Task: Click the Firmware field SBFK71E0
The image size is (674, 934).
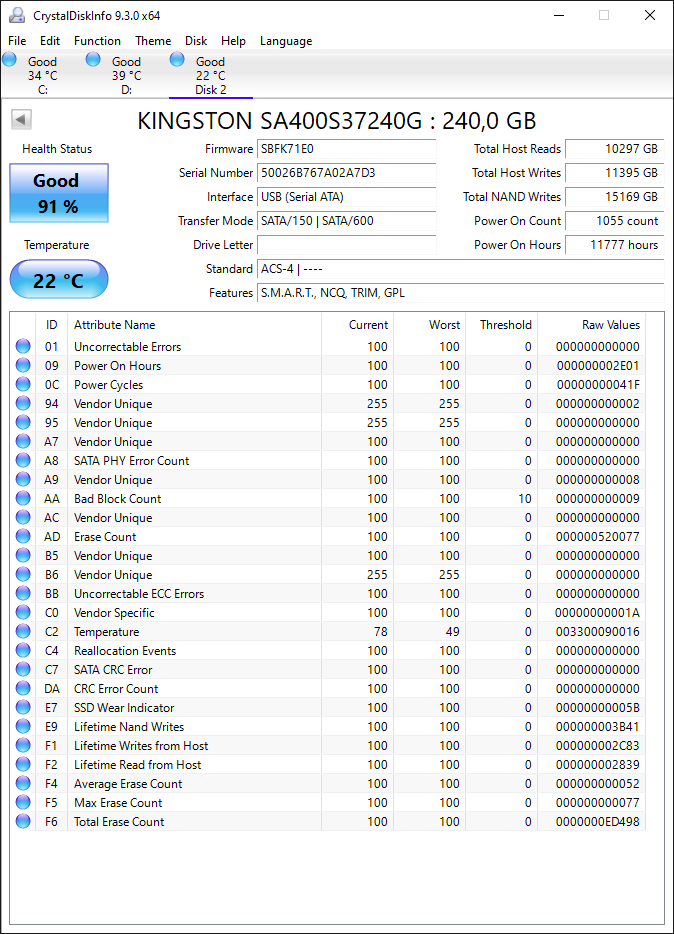Action: click(x=347, y=149)
